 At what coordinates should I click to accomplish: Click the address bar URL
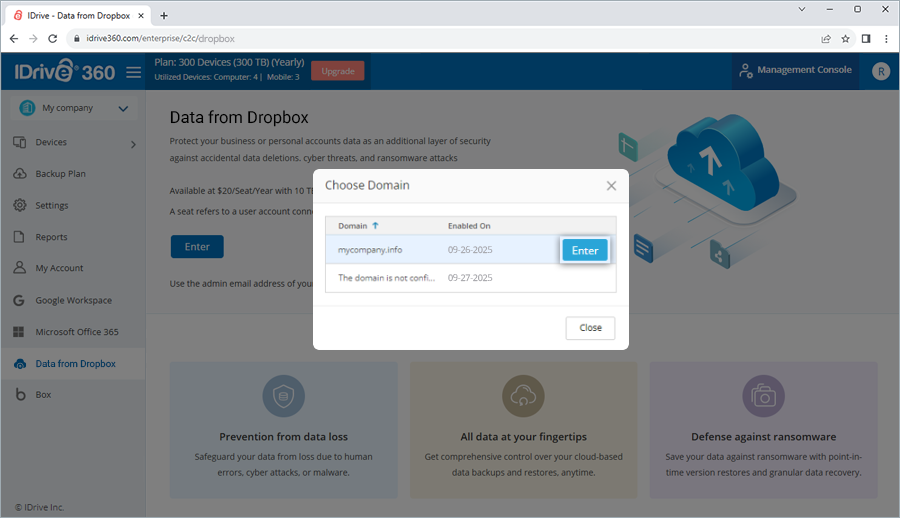pos(160,38)
